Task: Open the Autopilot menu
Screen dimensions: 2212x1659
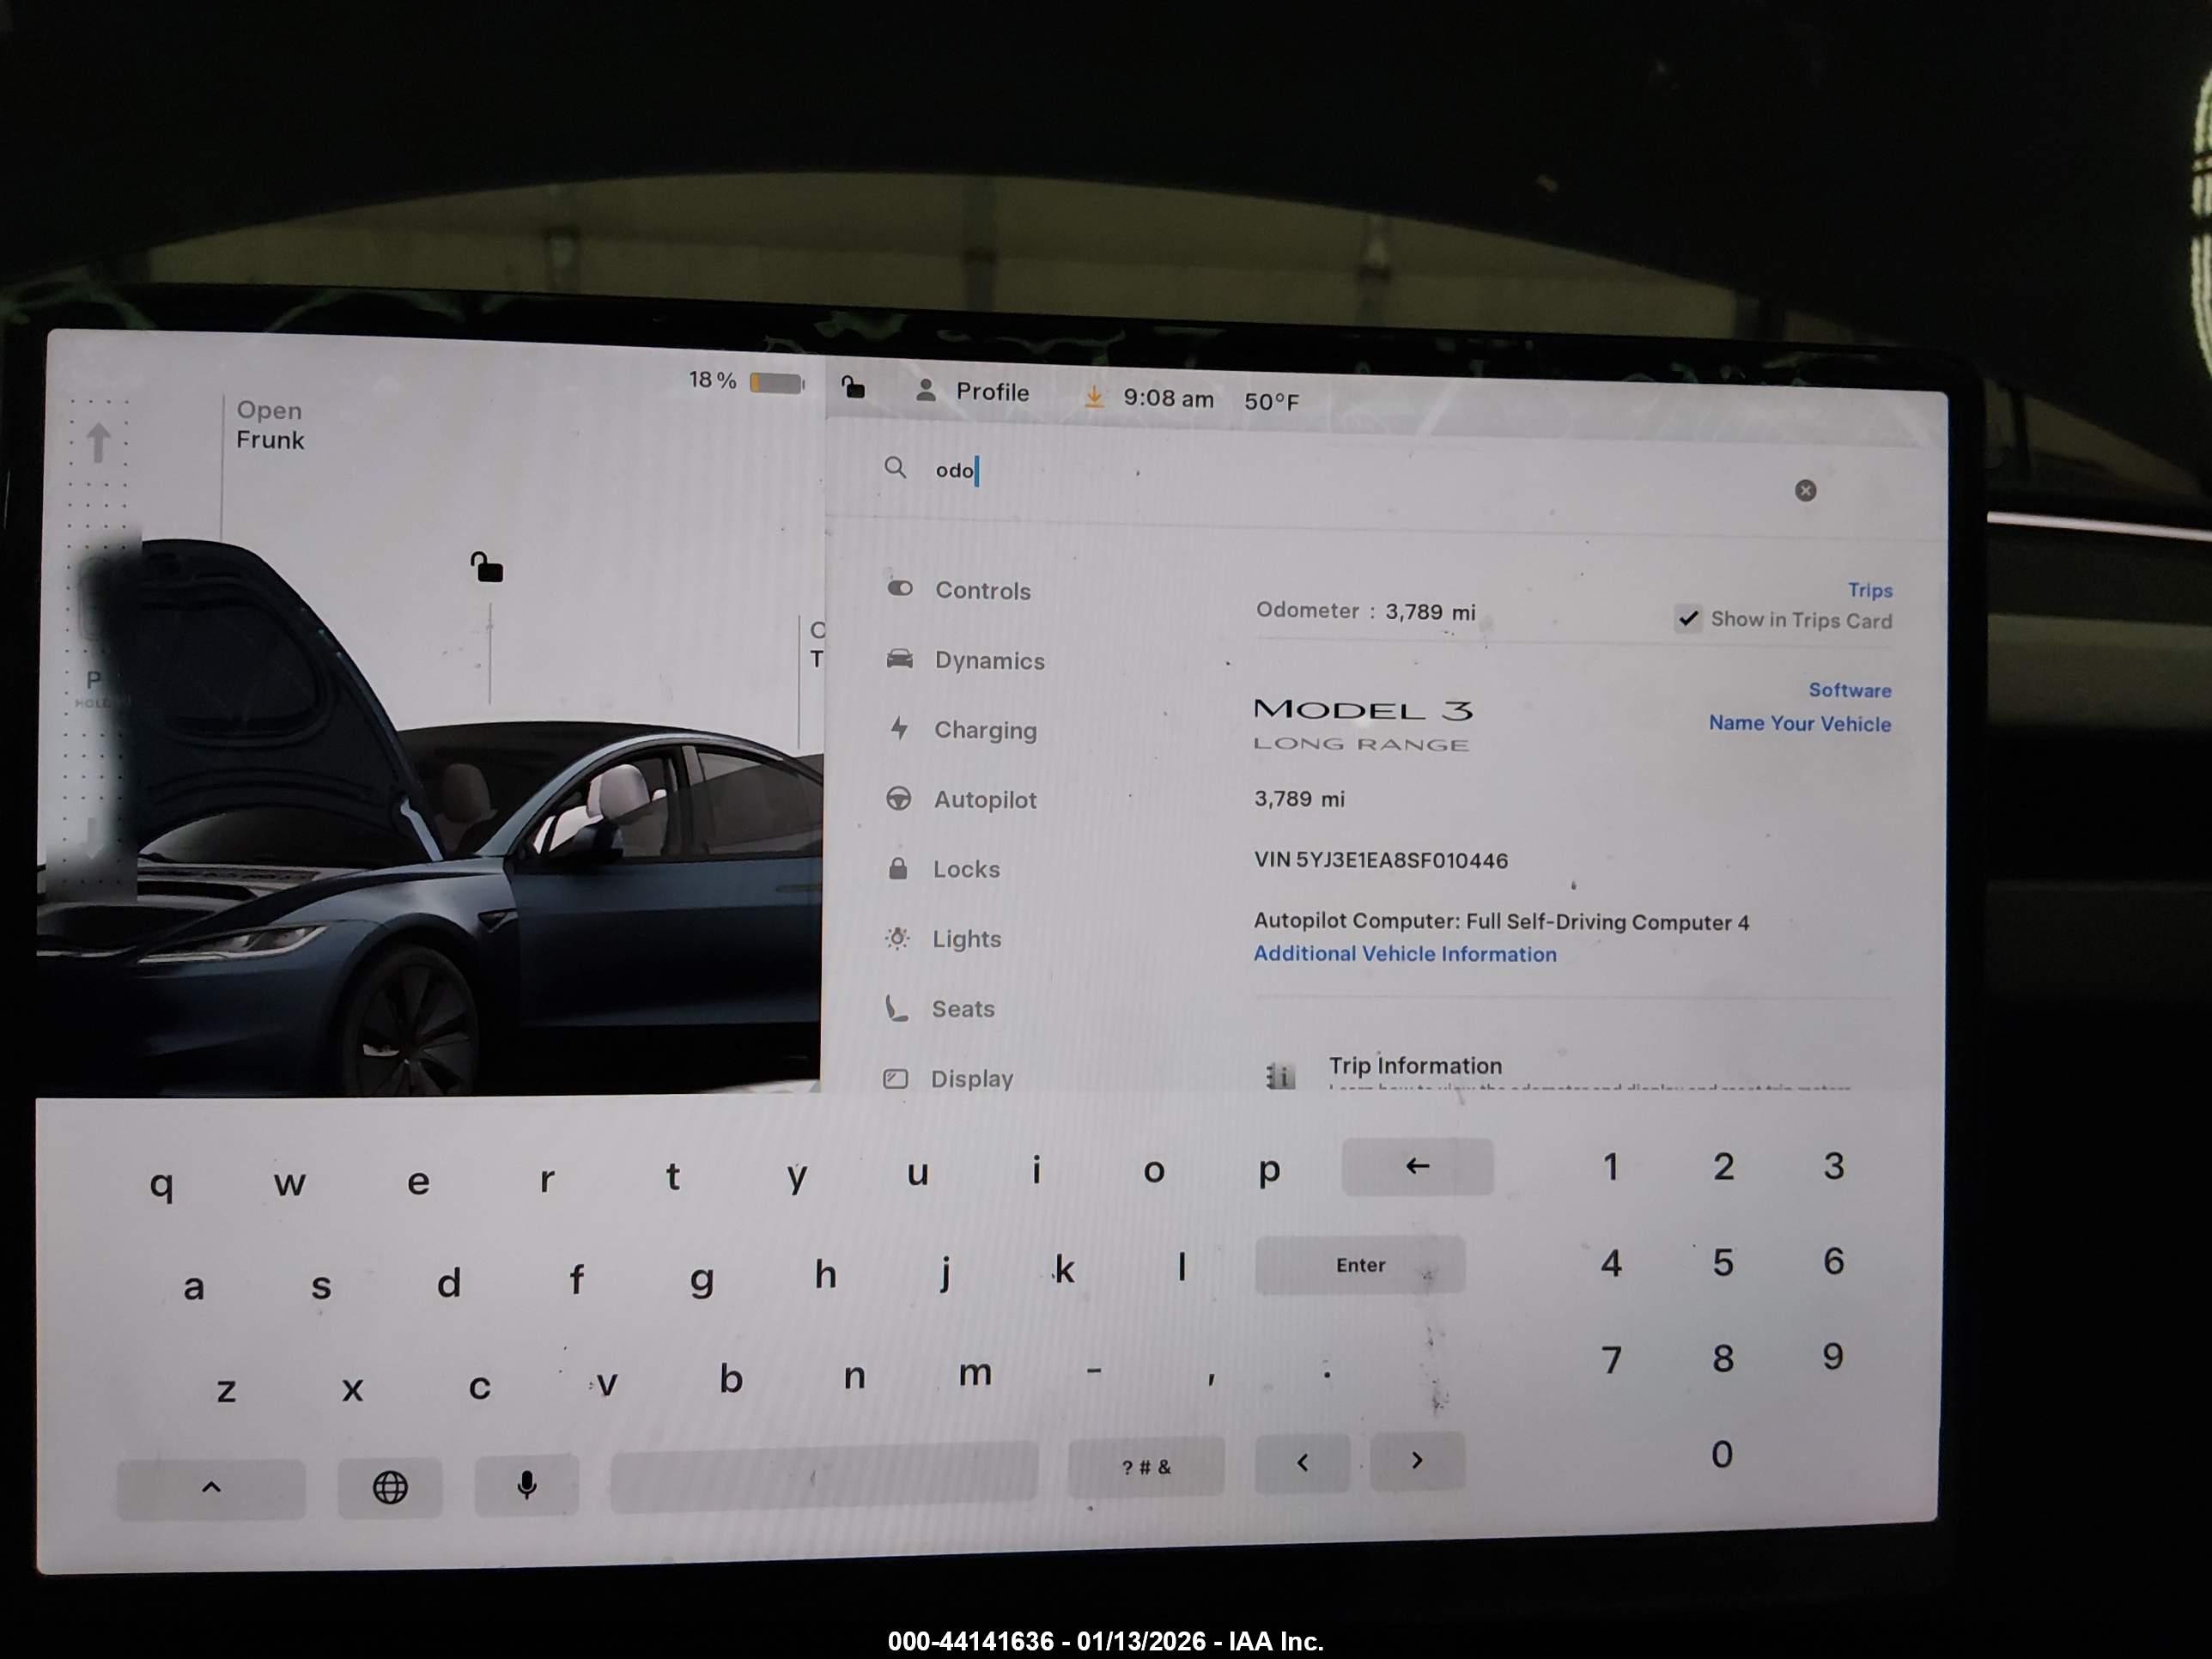Action: [961, 799]
